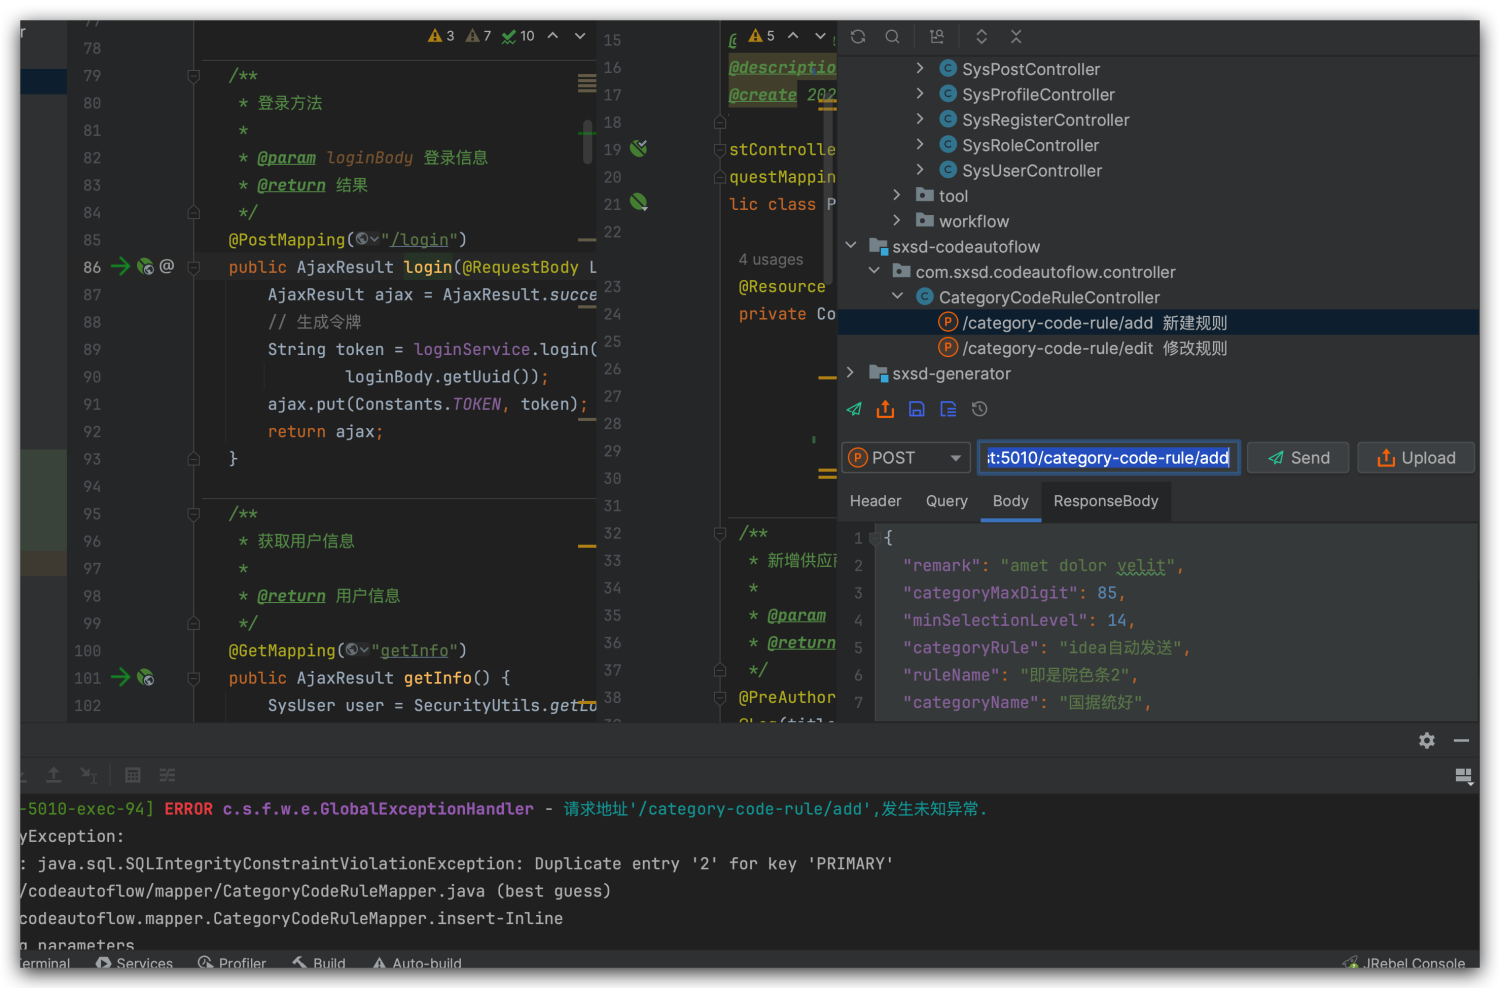Click the "getInfo" mapping URL link on line 100
1500x988 pixels.
click(414, 651)
